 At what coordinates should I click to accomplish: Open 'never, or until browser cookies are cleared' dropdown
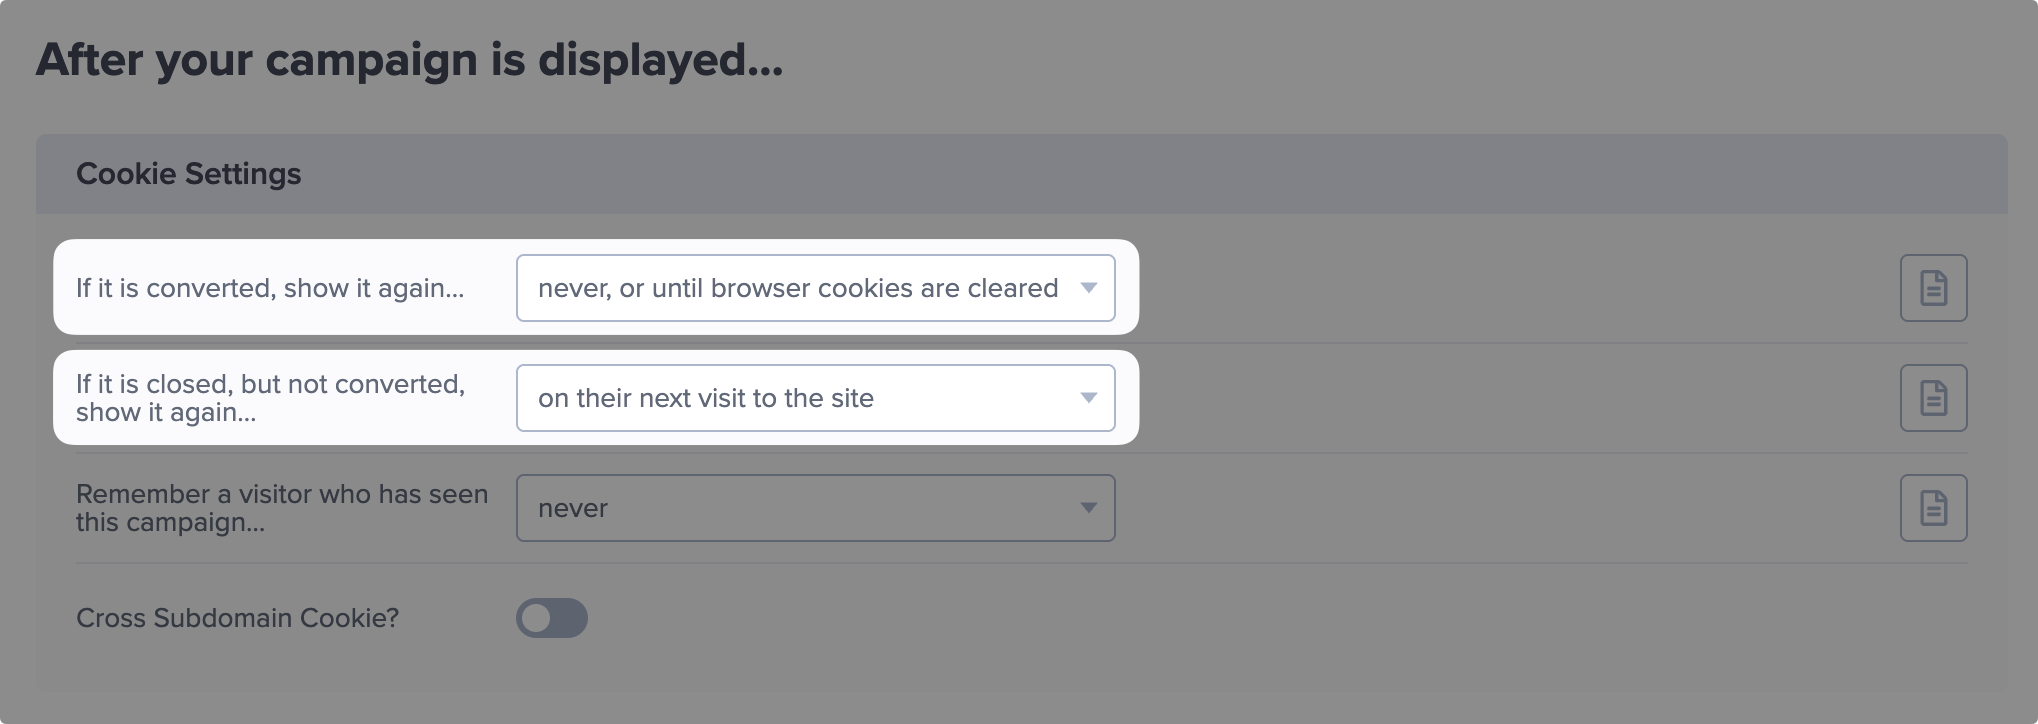click(x=815, y=288)
